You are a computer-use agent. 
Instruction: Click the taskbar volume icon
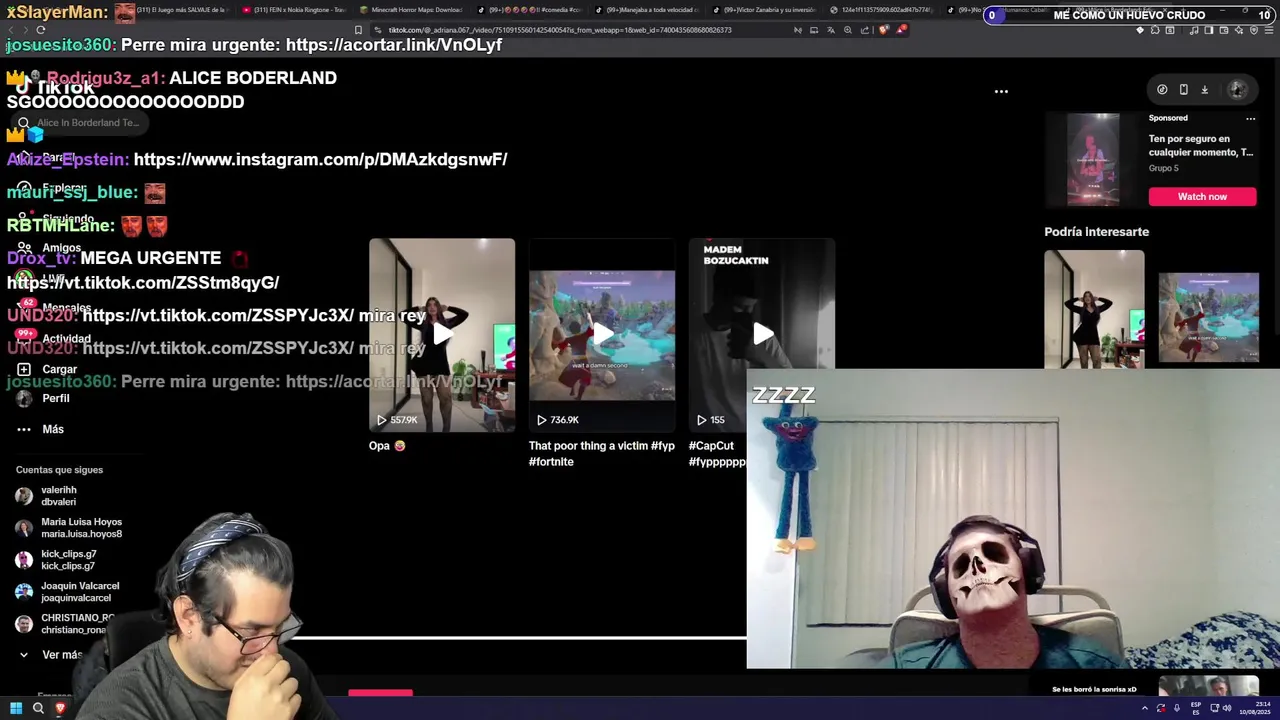tap(1227, 708)
